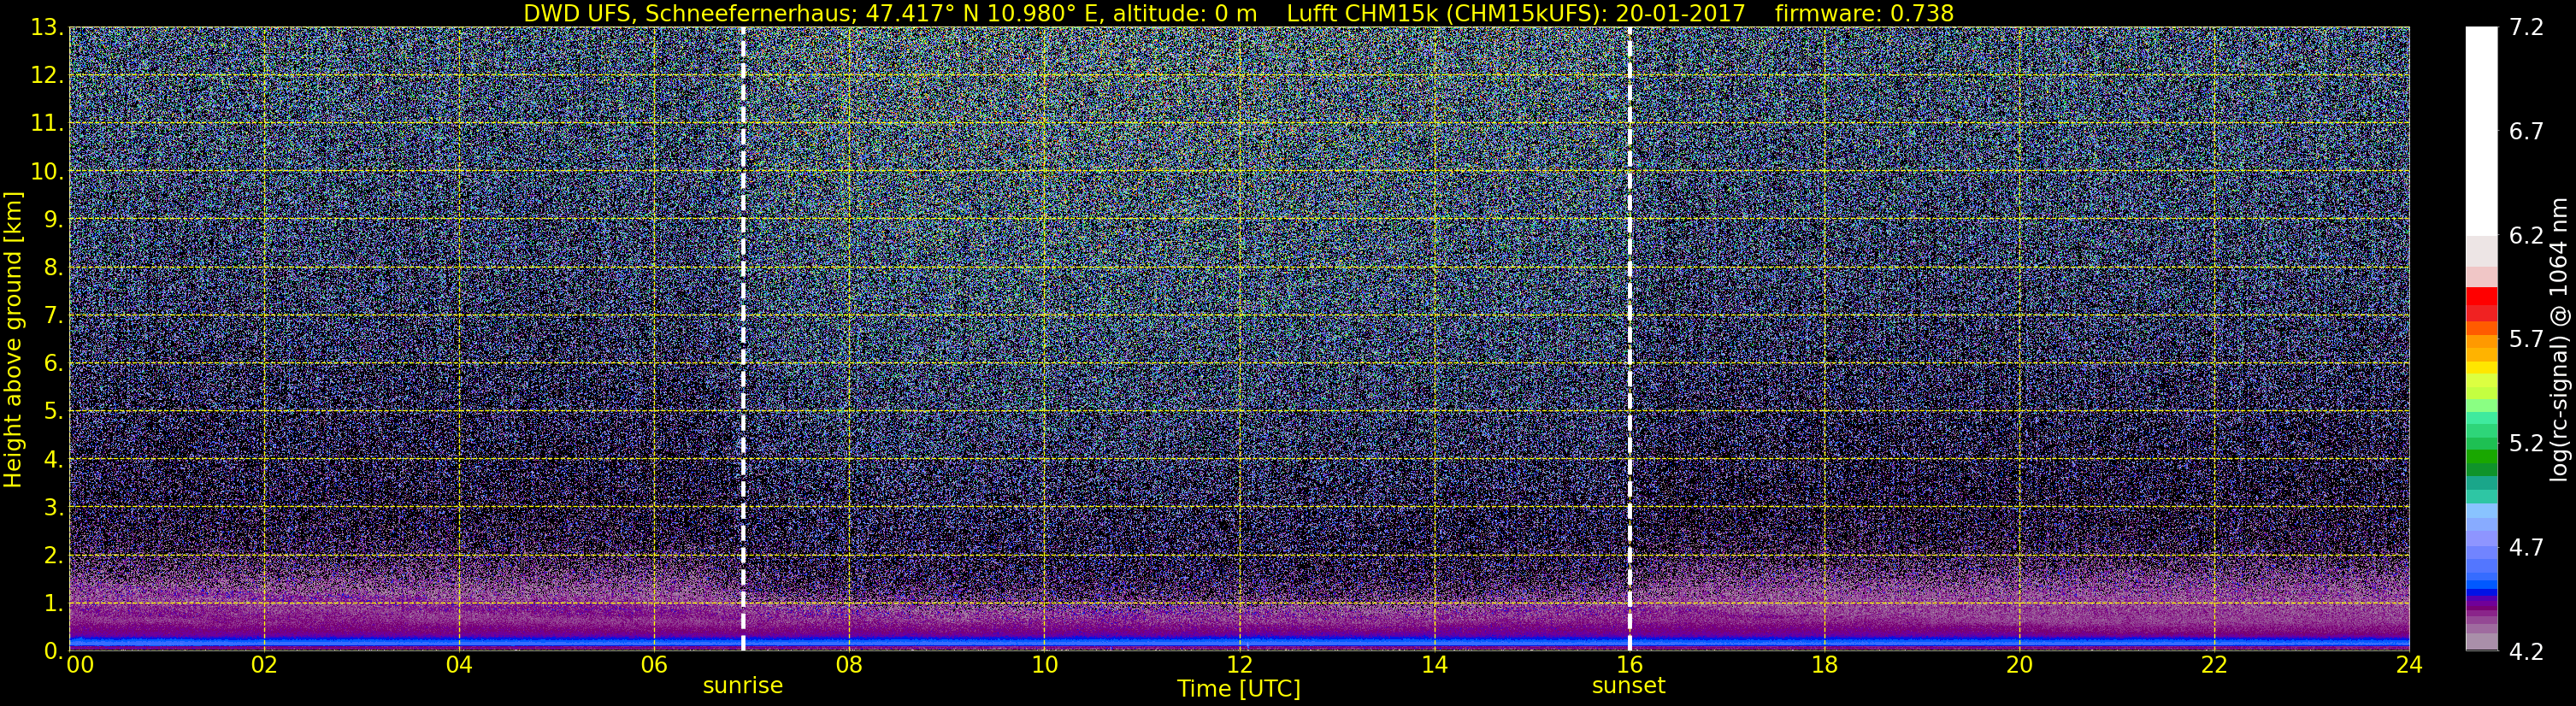Click the 4.7 colorbar tick label
Viewport: 2576px width, 706px height.
[x=2526, y=548]
